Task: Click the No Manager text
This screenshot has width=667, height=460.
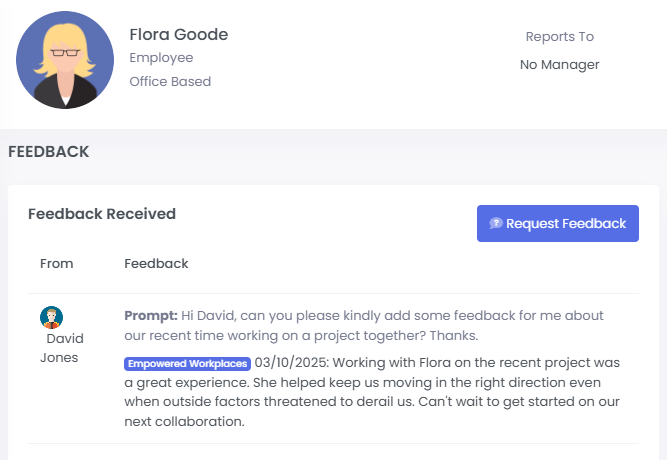Action: (x=559, y=65)
